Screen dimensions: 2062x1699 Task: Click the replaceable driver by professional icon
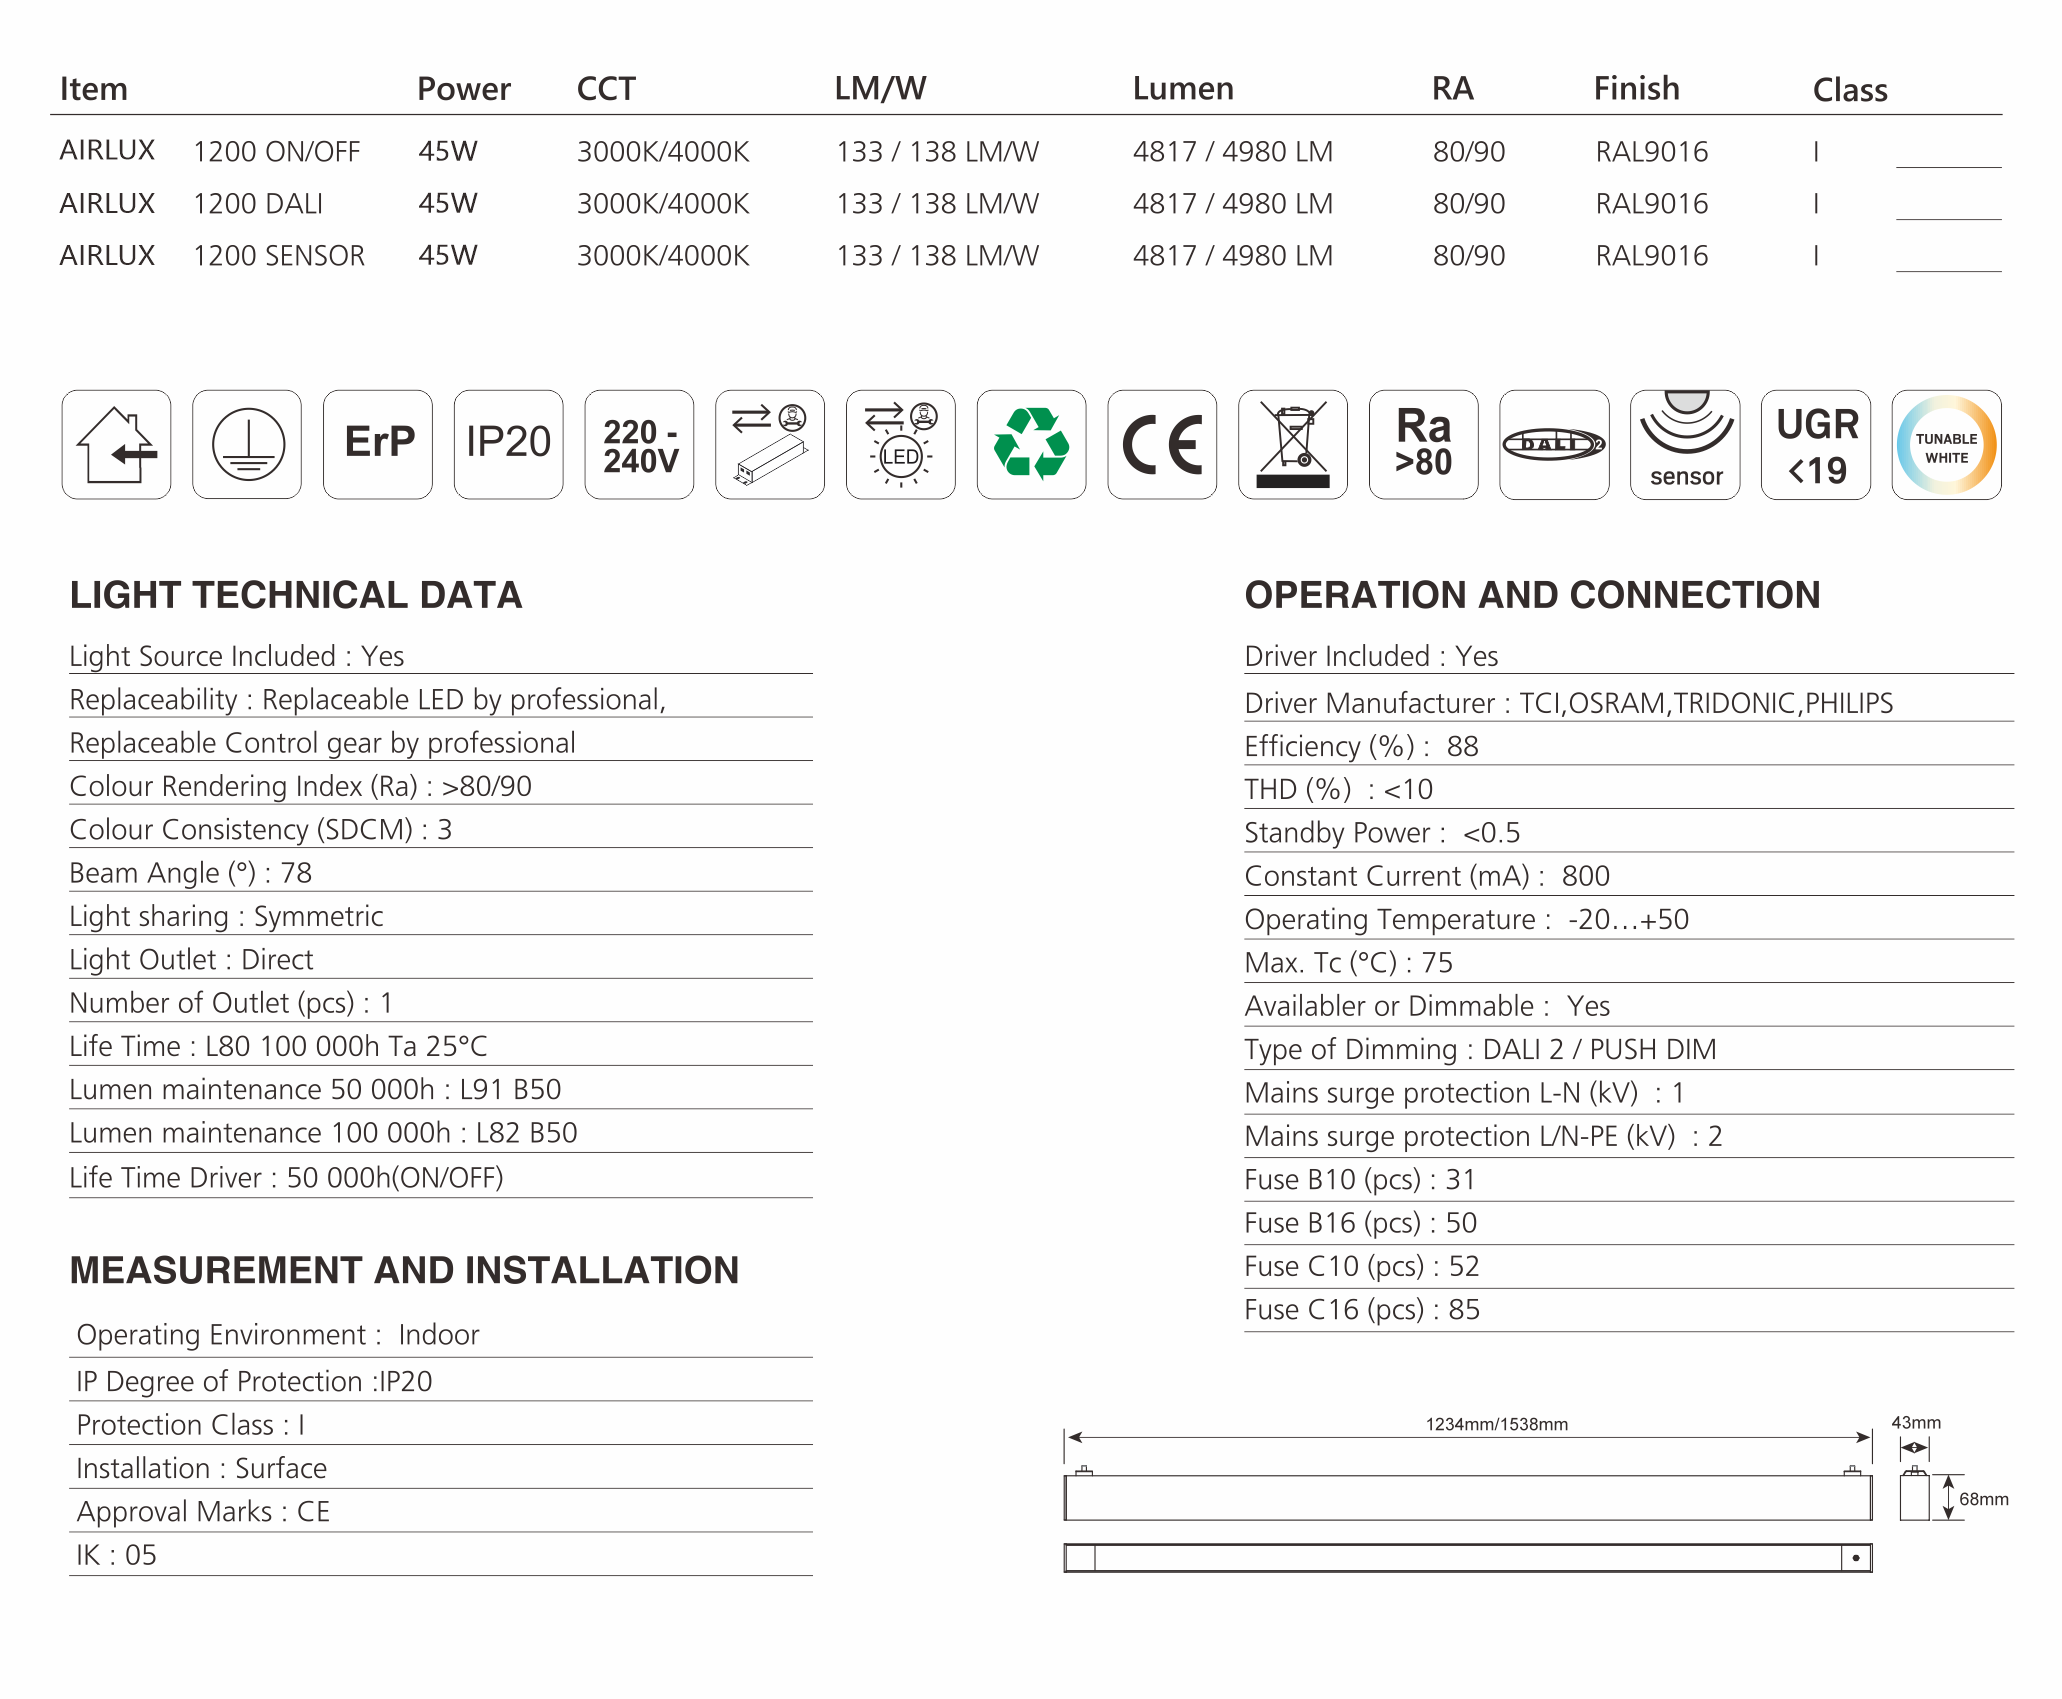[x=770, y=445]
